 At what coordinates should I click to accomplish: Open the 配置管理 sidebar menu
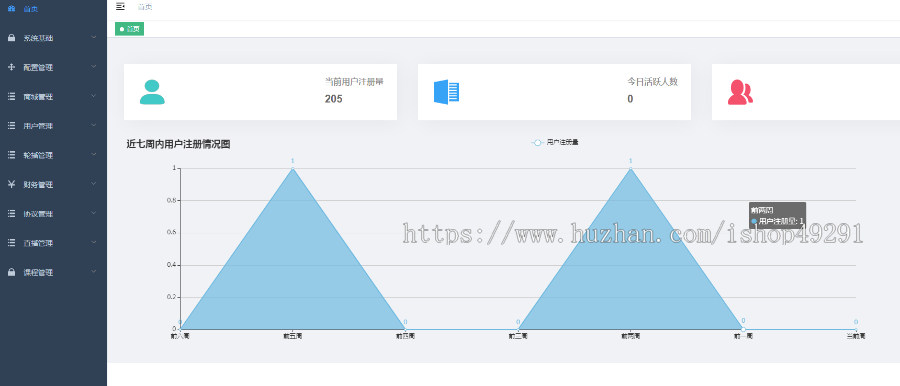point(53,67)
